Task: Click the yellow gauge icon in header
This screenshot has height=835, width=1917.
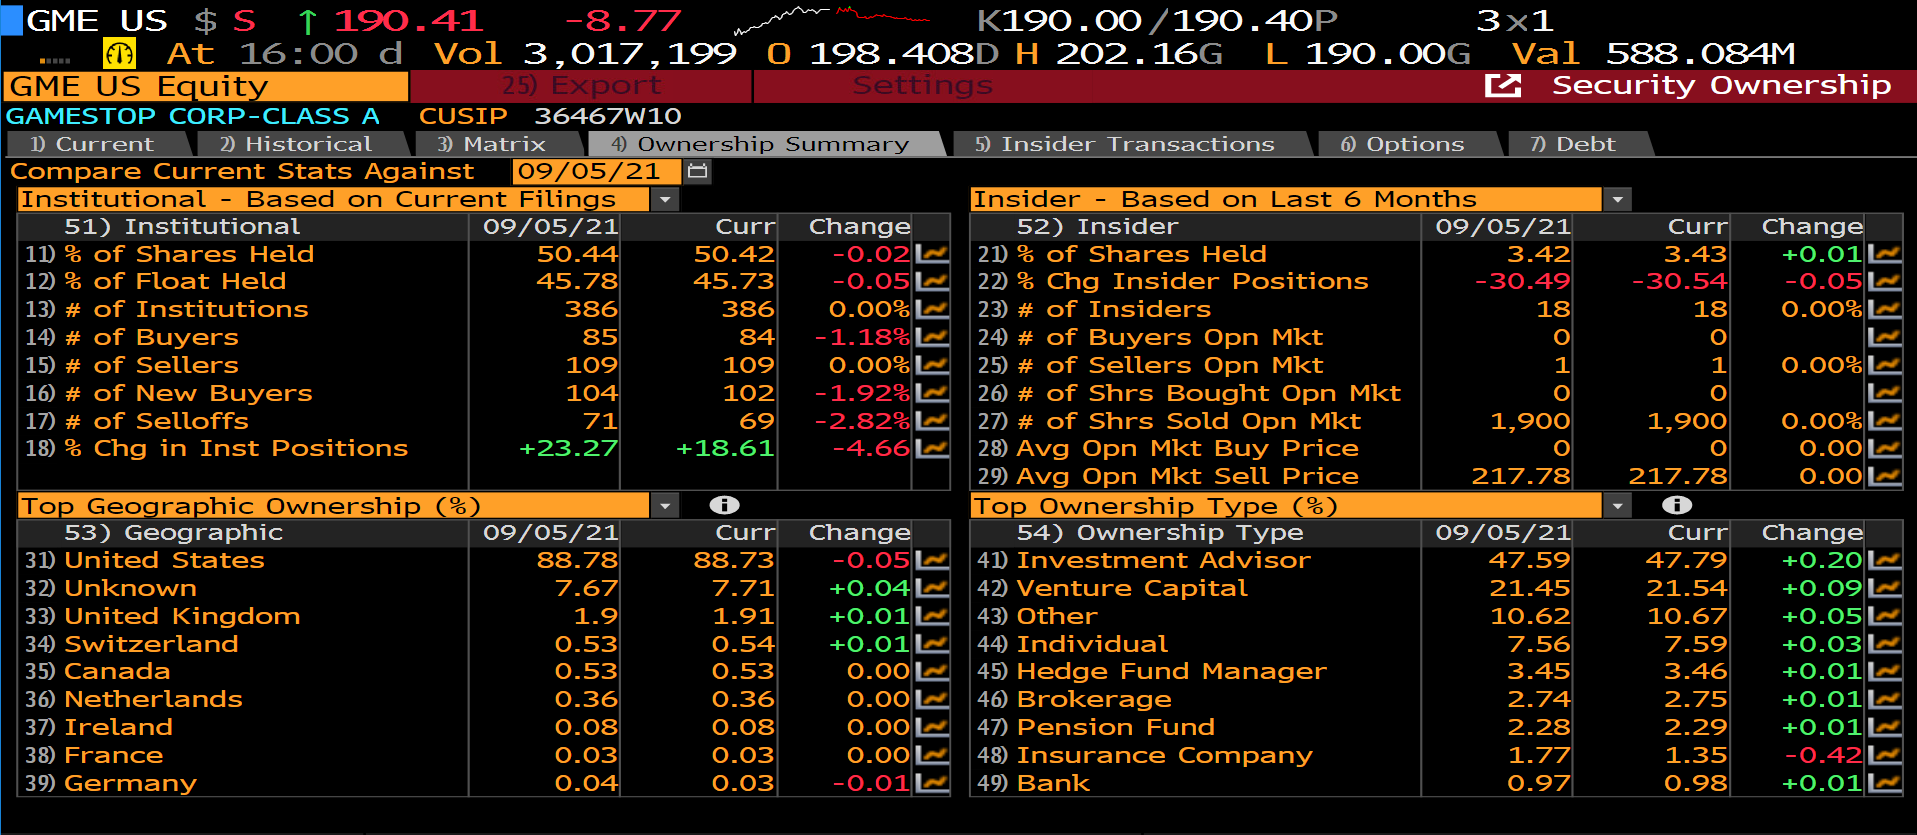Action: 120,53
